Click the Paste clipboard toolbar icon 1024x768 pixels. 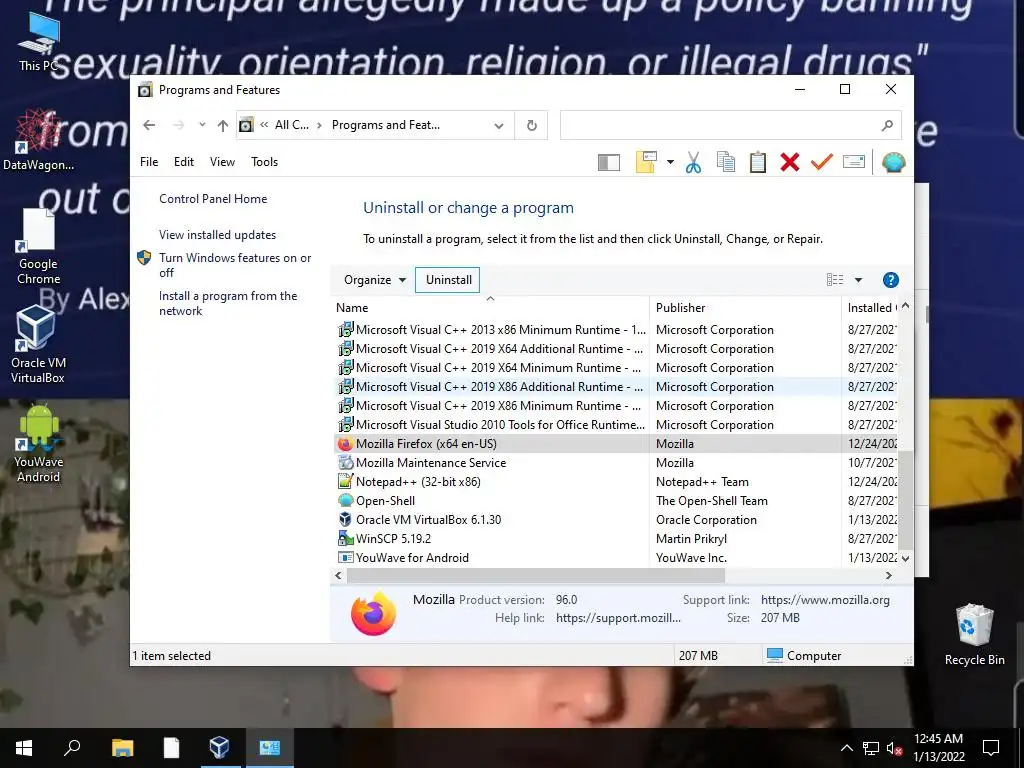pos(758,162)
